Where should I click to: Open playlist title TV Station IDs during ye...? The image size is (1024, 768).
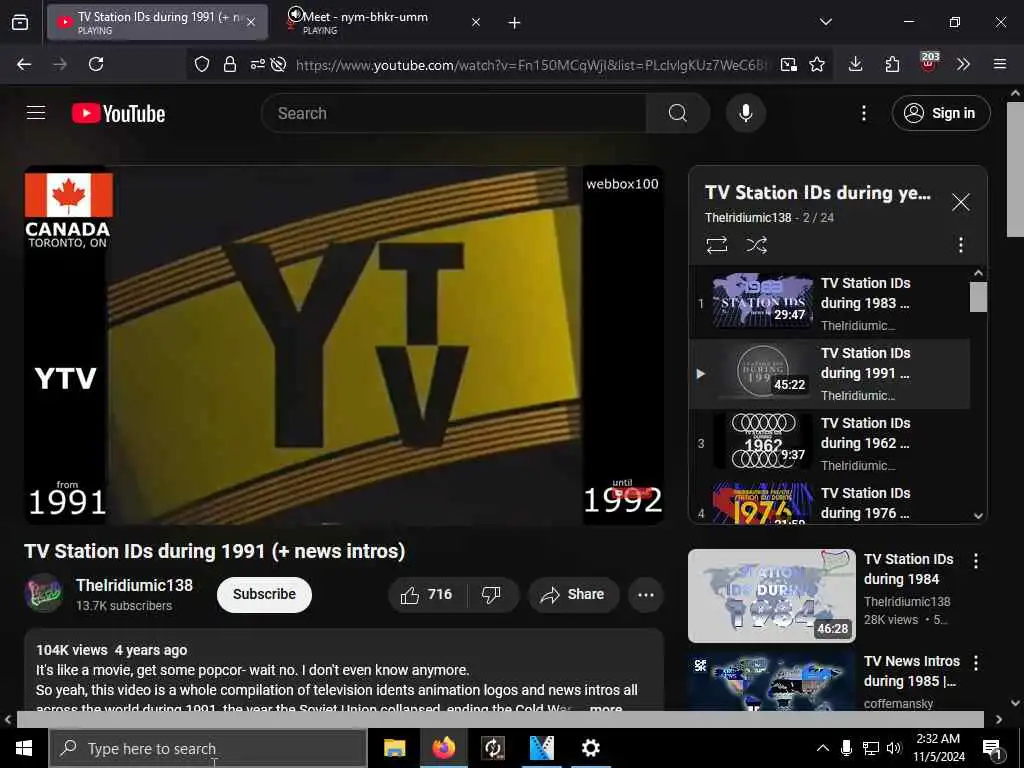(818, 193)
